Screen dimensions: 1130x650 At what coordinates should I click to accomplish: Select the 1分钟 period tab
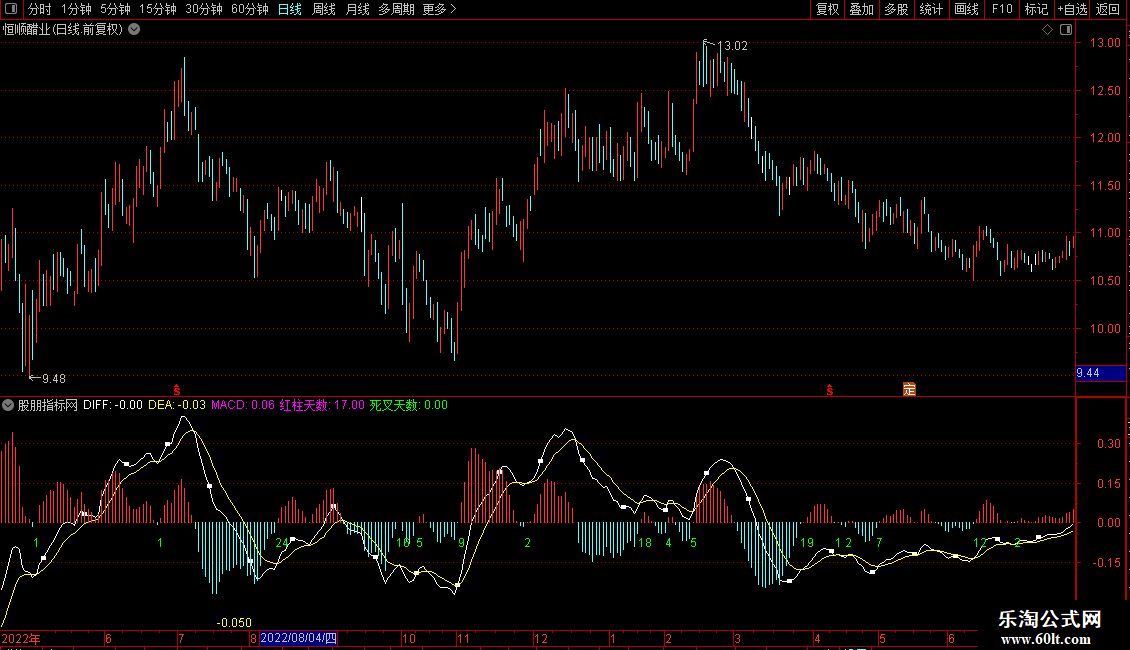pos(76,9)
